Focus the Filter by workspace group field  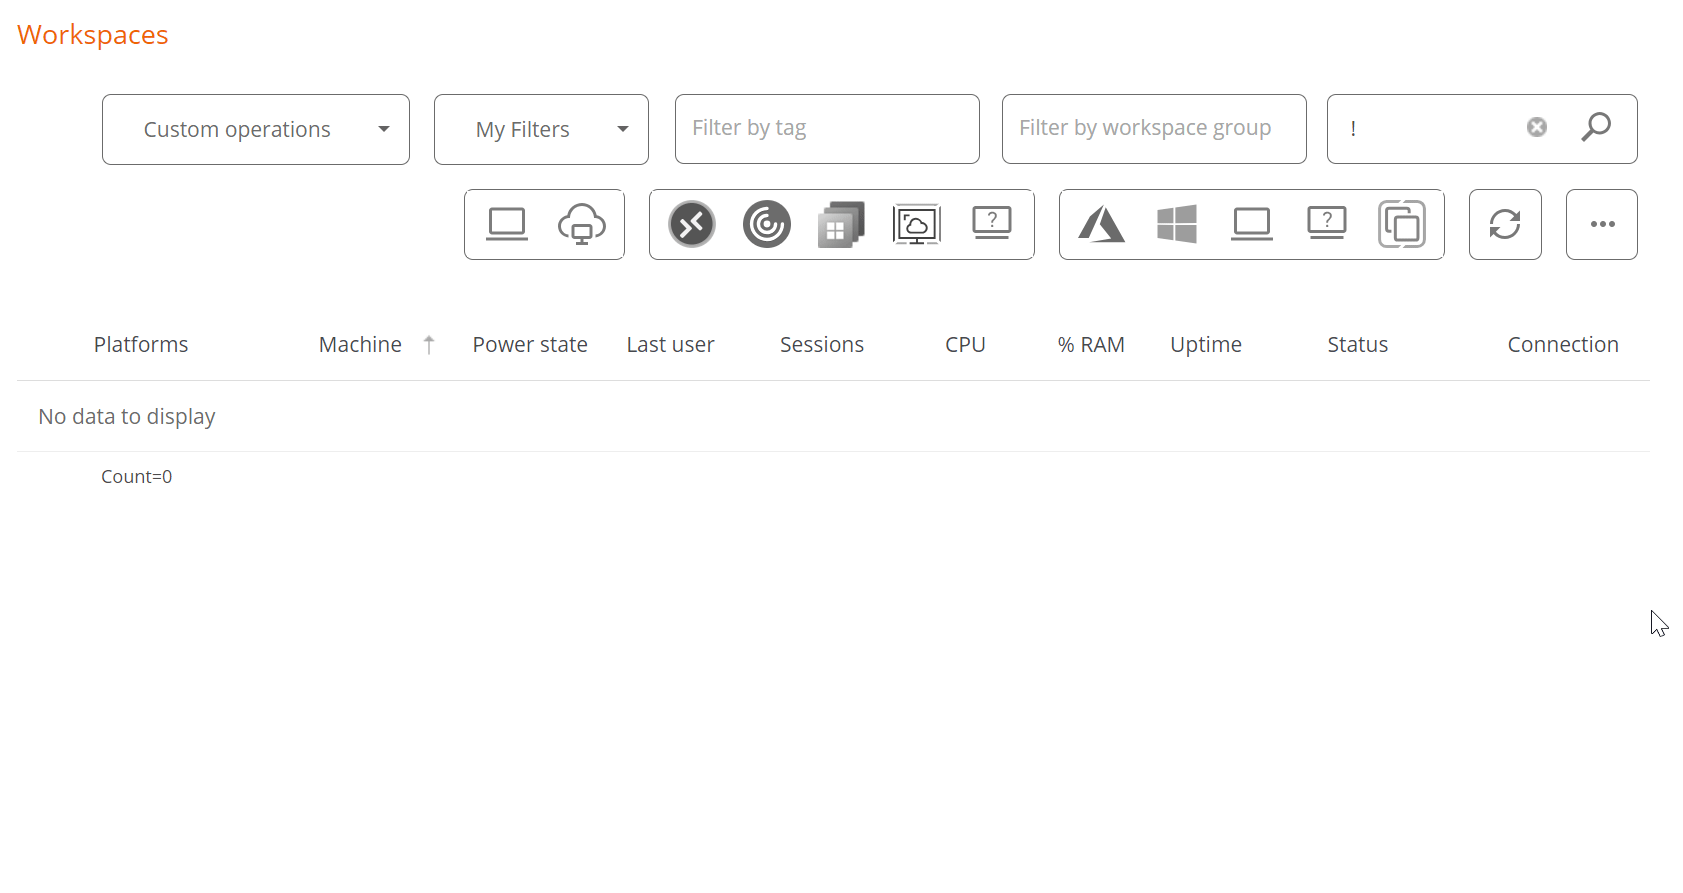click(x=1154, y=129)
